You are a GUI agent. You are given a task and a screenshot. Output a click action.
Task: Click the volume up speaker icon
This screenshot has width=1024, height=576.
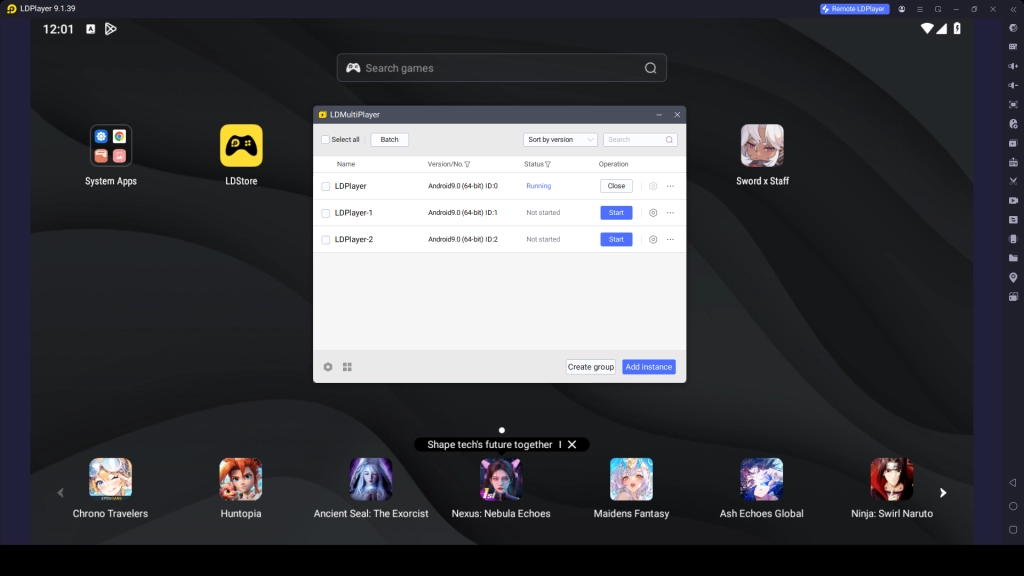(x=1013, y=66)
